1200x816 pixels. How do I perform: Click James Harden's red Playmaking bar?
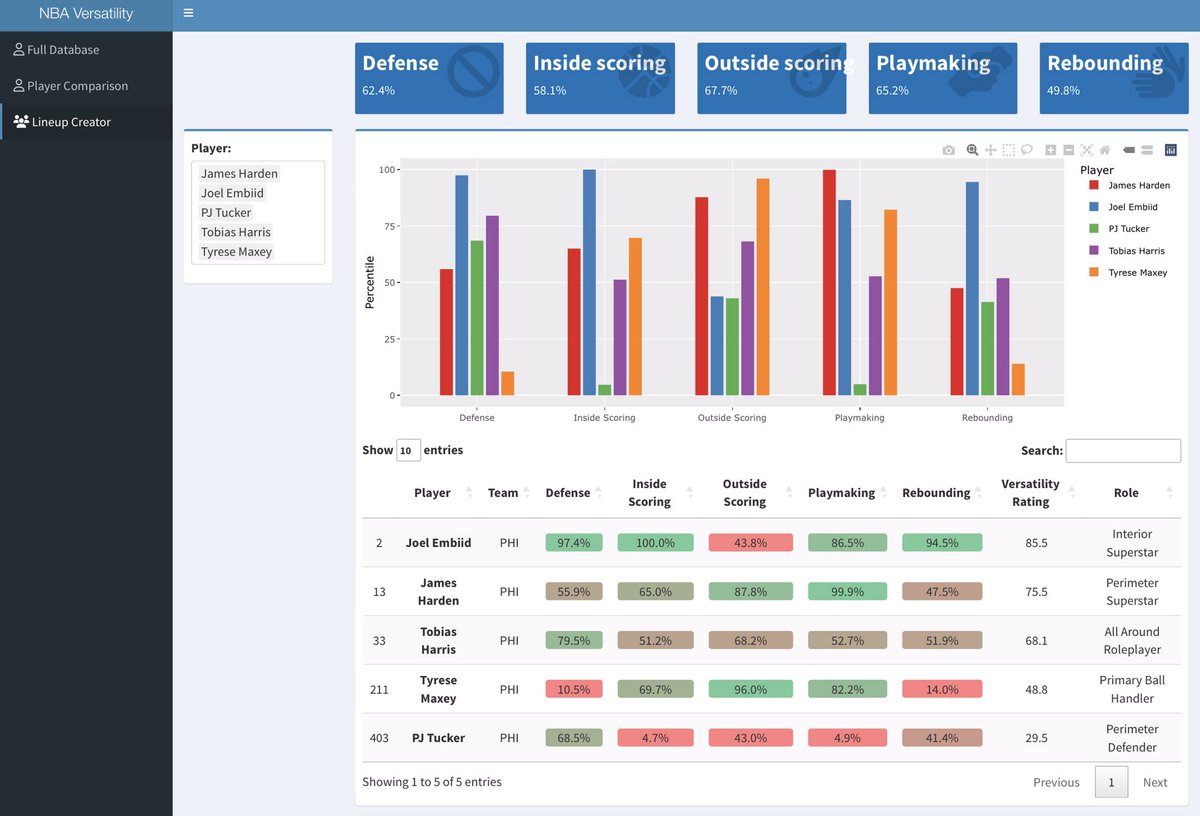pyautogui.click(x=829, y=282)
